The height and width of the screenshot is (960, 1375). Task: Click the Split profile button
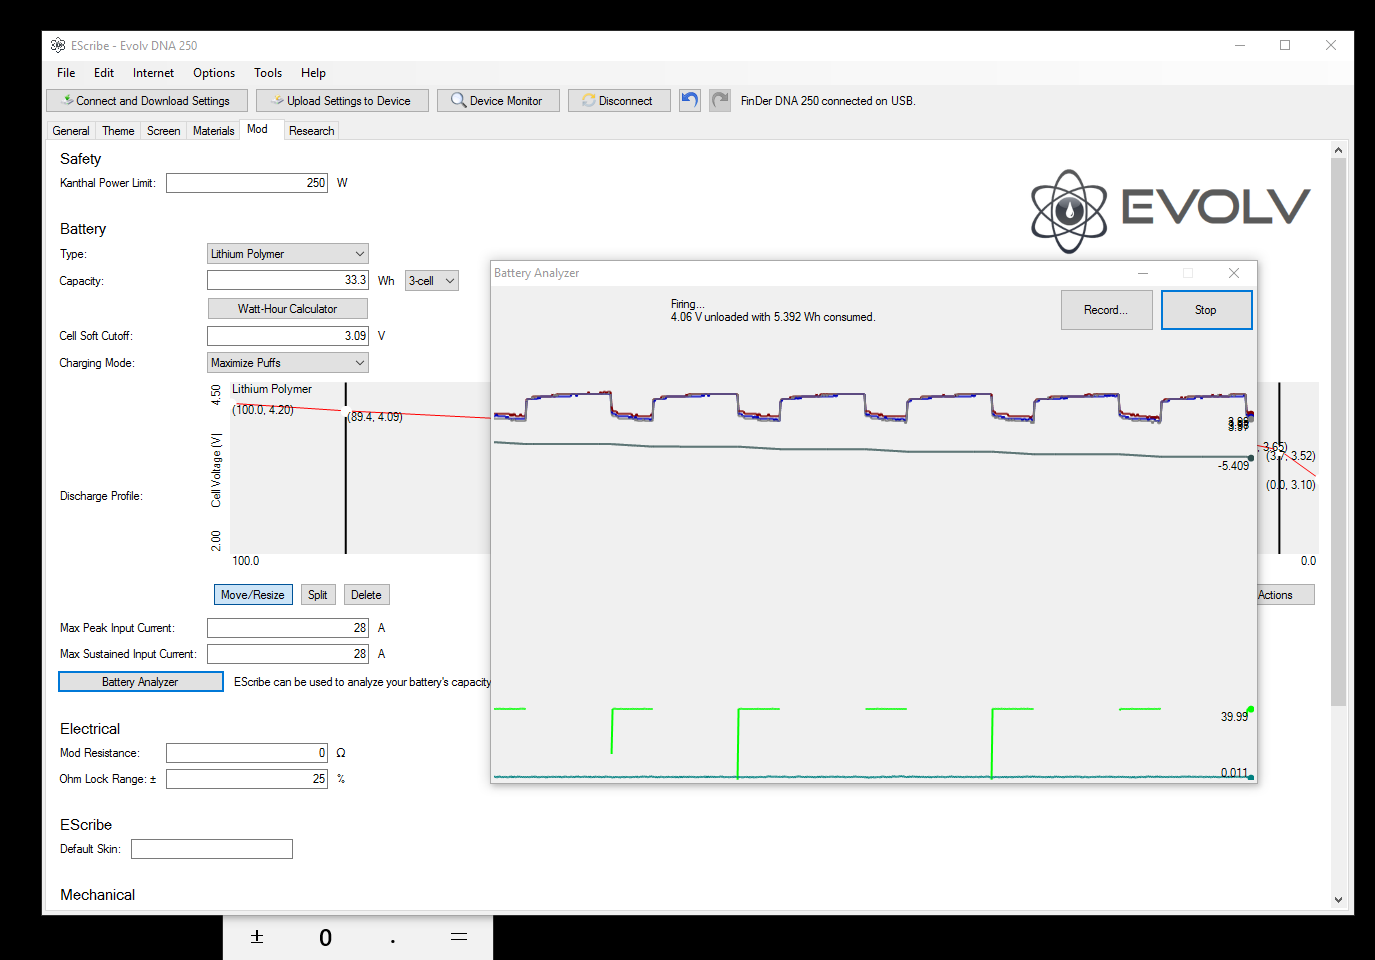tap(317, 595)
